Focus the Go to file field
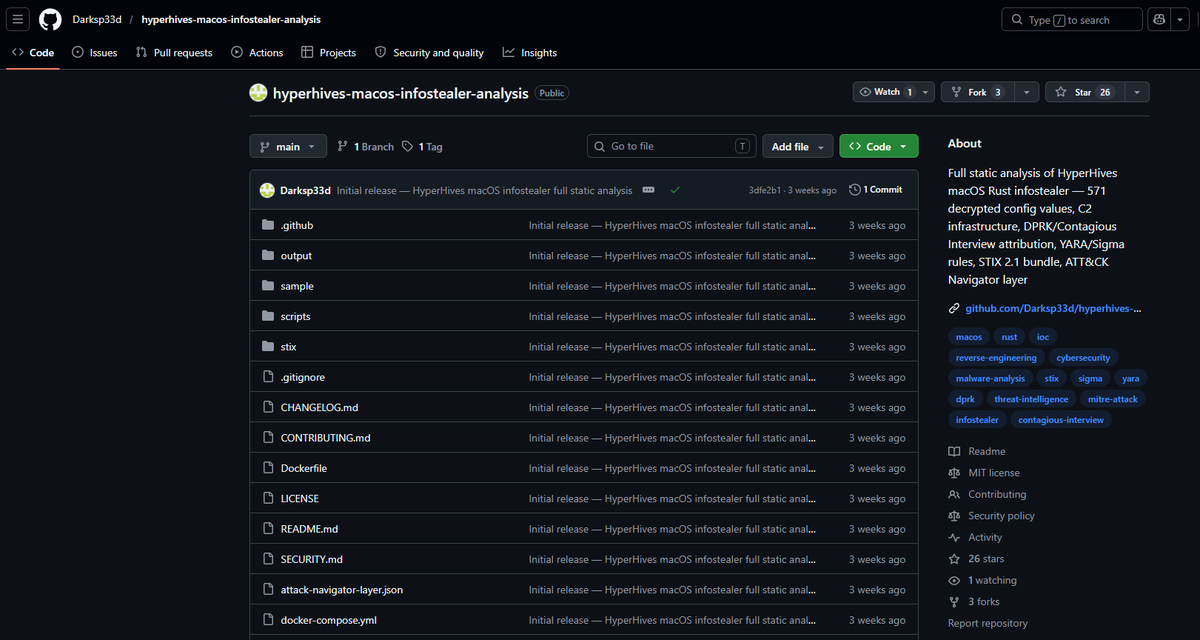1200x640 pixels. [671, 146]
